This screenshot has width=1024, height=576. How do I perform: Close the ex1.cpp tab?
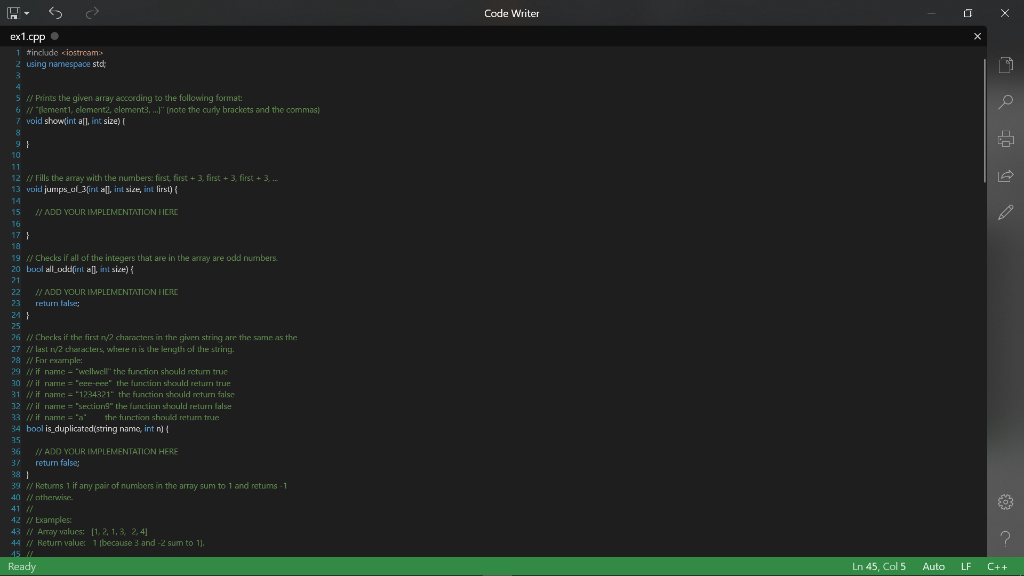point(977,35)
